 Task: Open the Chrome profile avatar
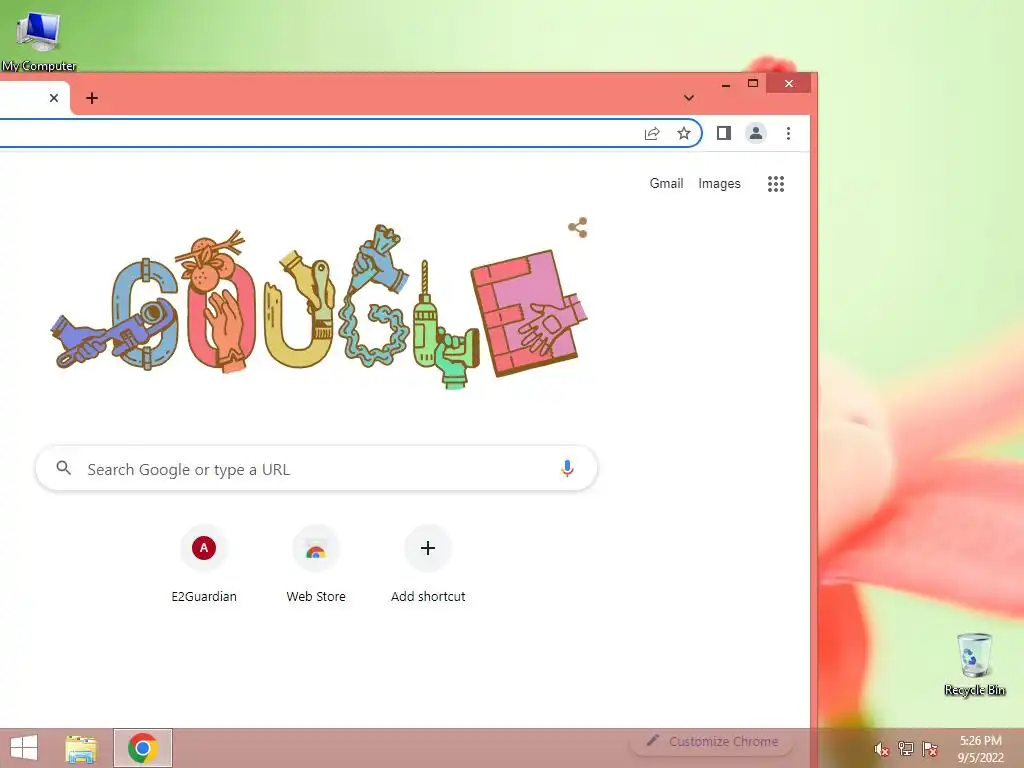click(756, 133)
